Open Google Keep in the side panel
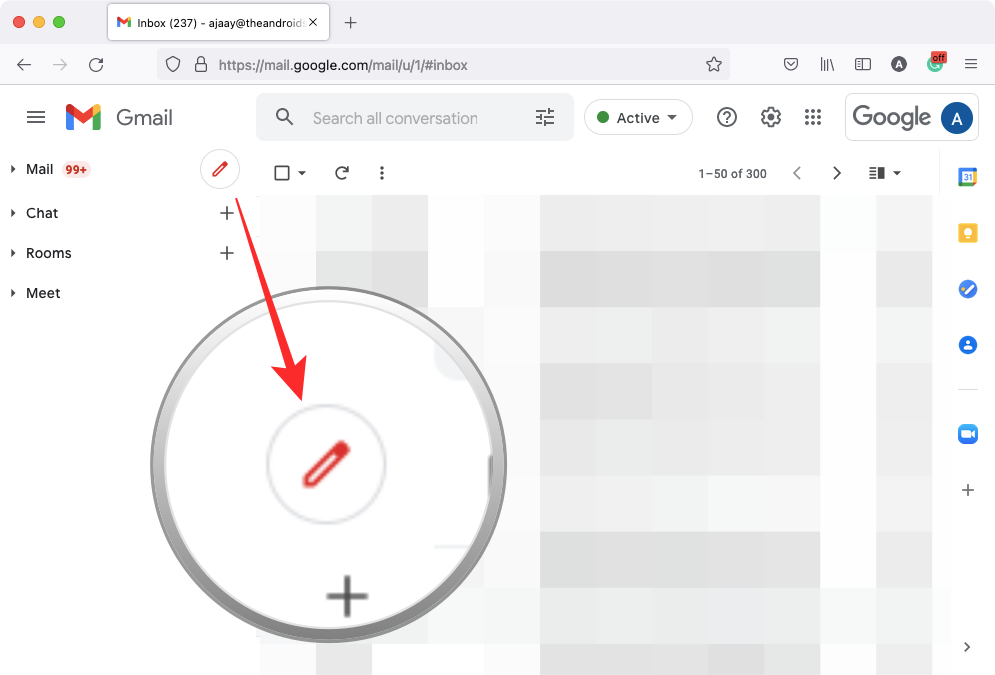Image resolution: width=995 pixels, height=675 pixels. click(x=967, y=232)
